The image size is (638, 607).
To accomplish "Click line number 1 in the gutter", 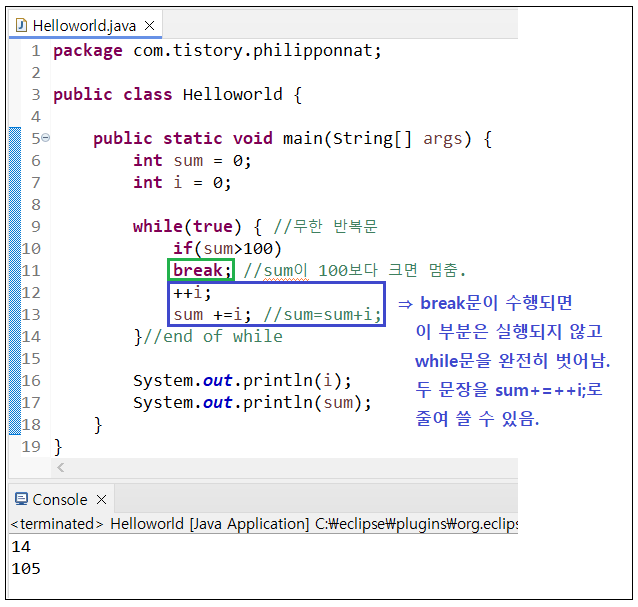I will (36, 51).
